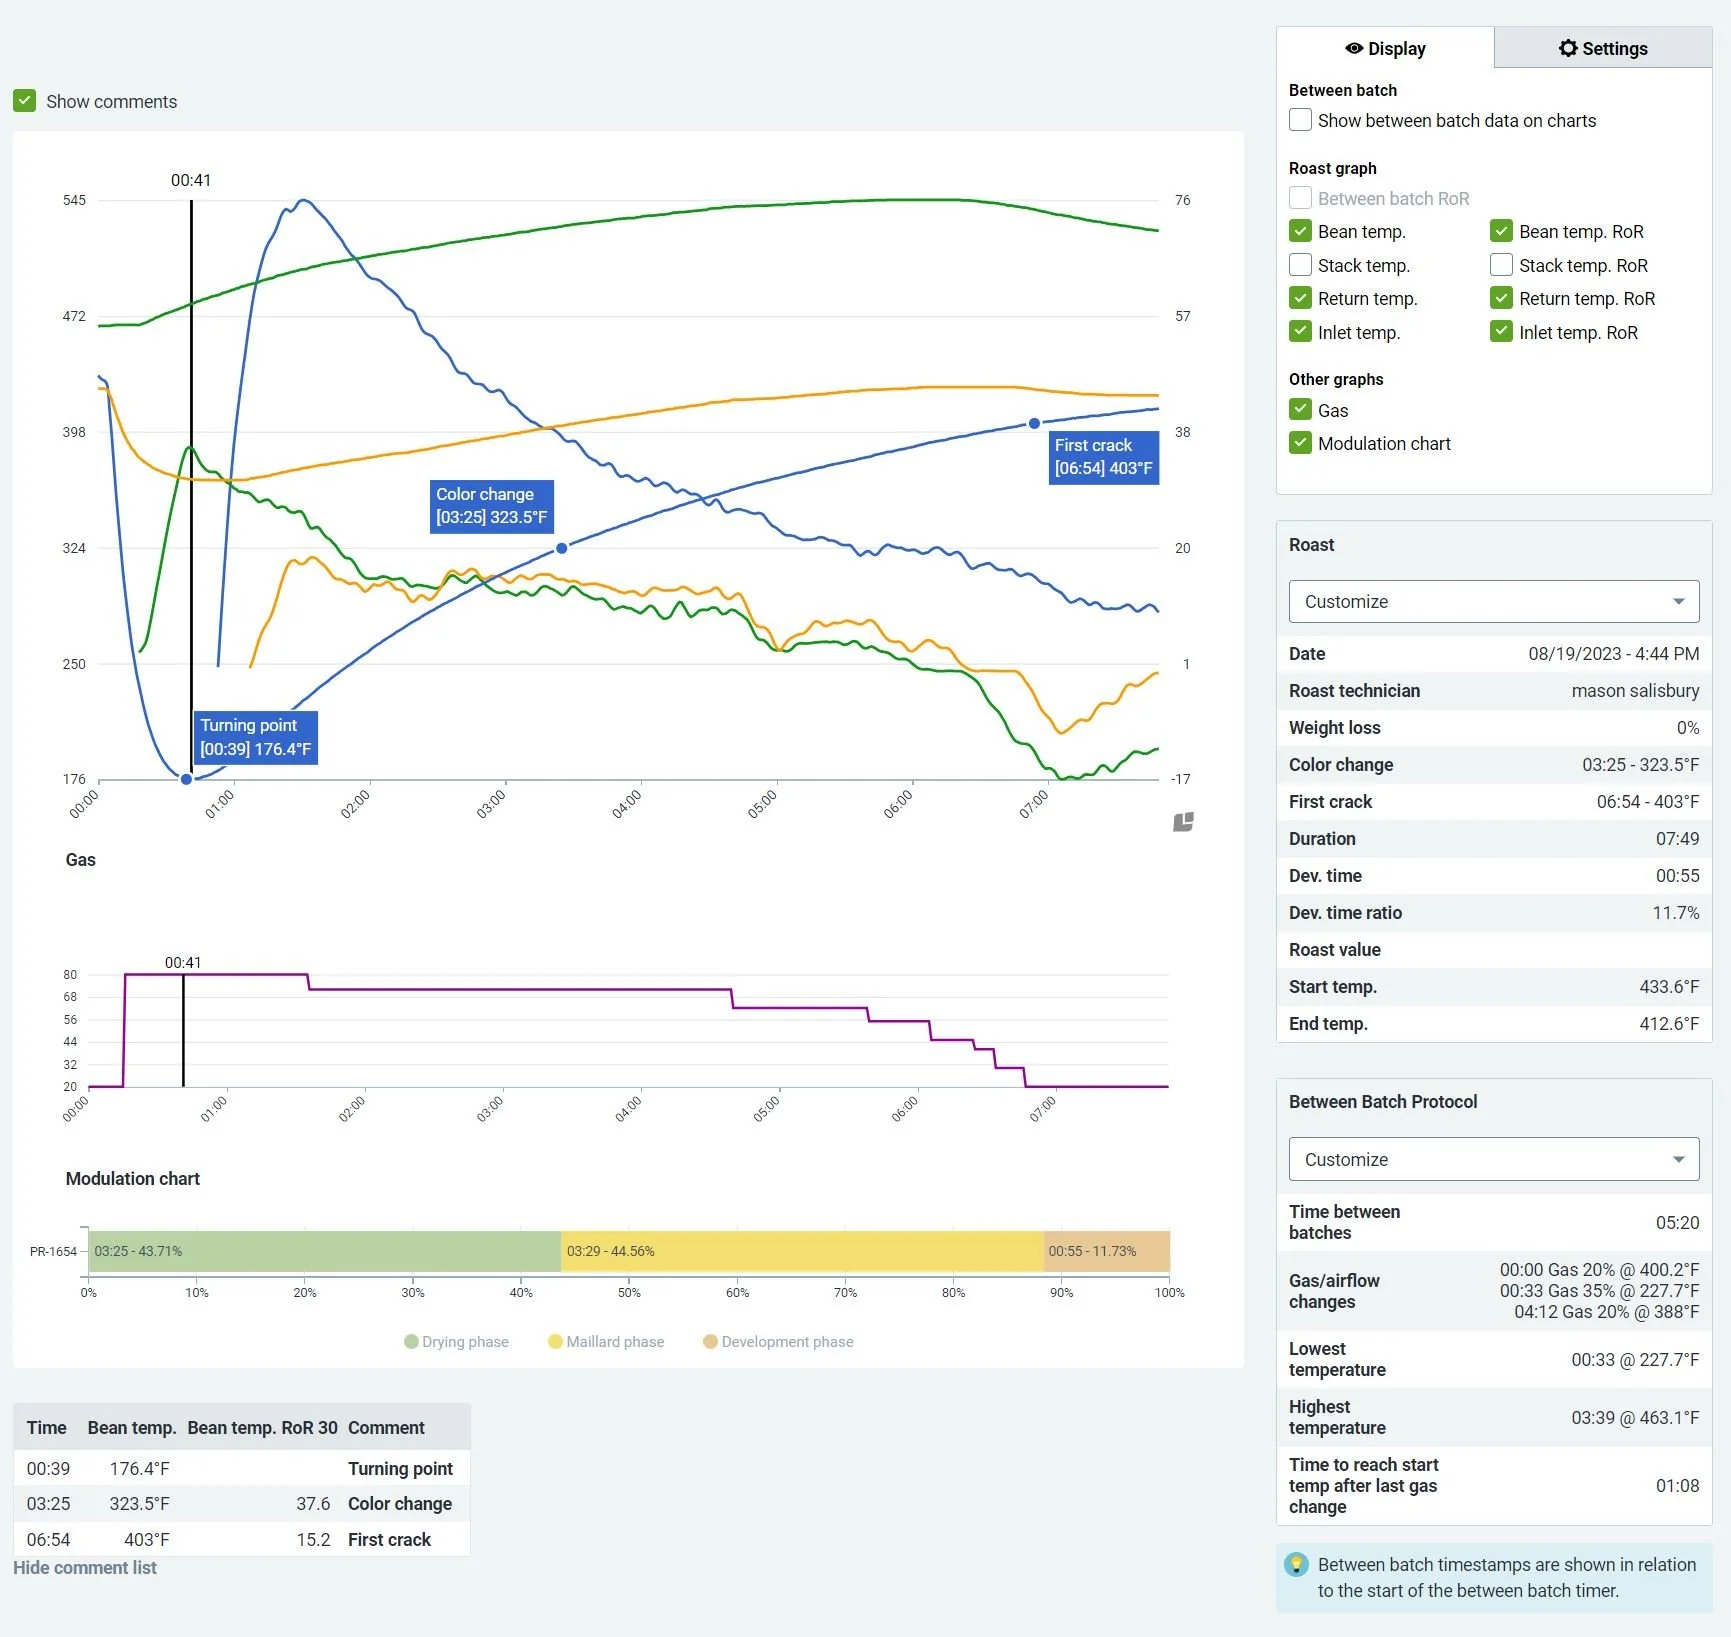
Task: Click the green Drying phase modulation bar
Action: coord(325,1251)
